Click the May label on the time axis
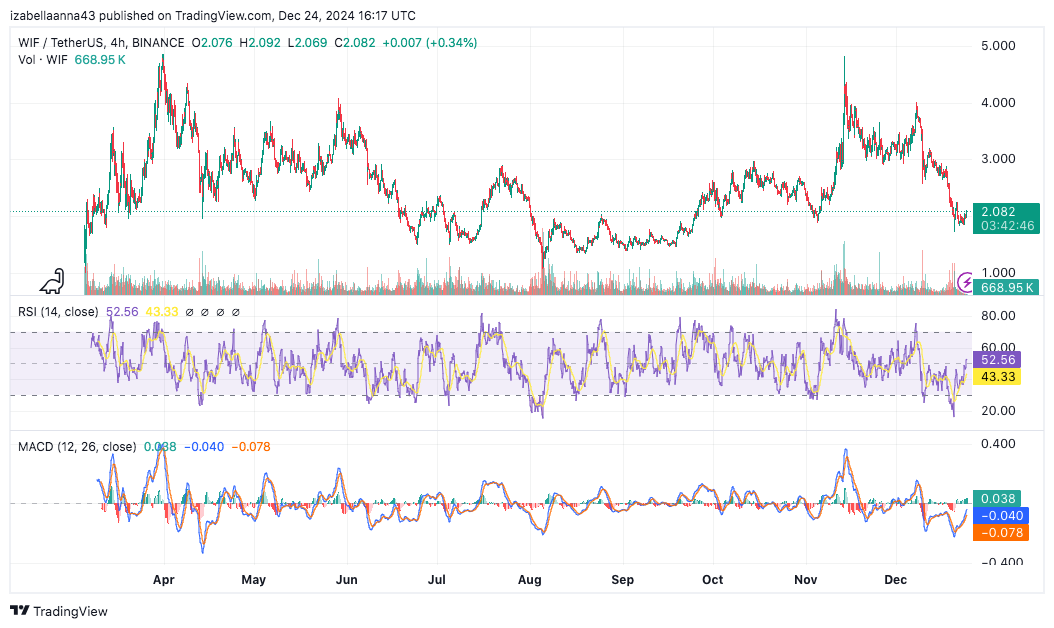Image resolution: width=1054 pixels, height=628 pixels. 253,580
